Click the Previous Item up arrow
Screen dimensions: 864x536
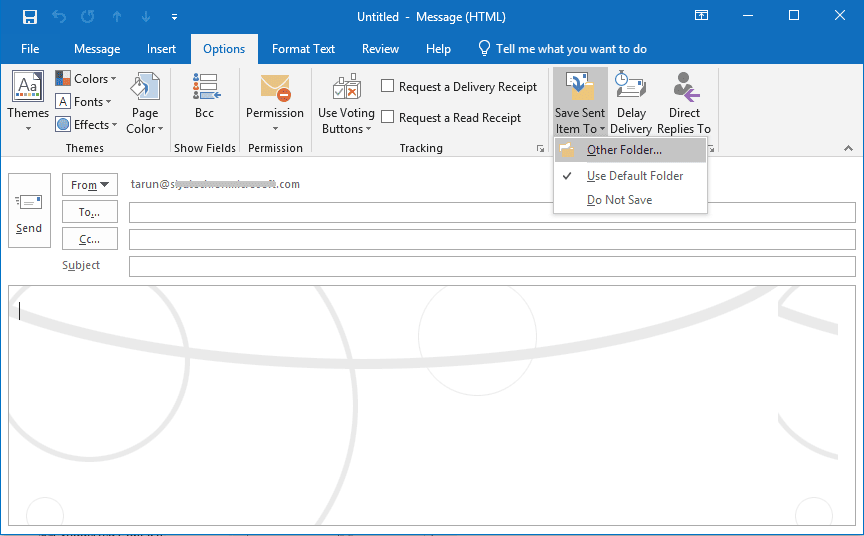coord(117,17)
